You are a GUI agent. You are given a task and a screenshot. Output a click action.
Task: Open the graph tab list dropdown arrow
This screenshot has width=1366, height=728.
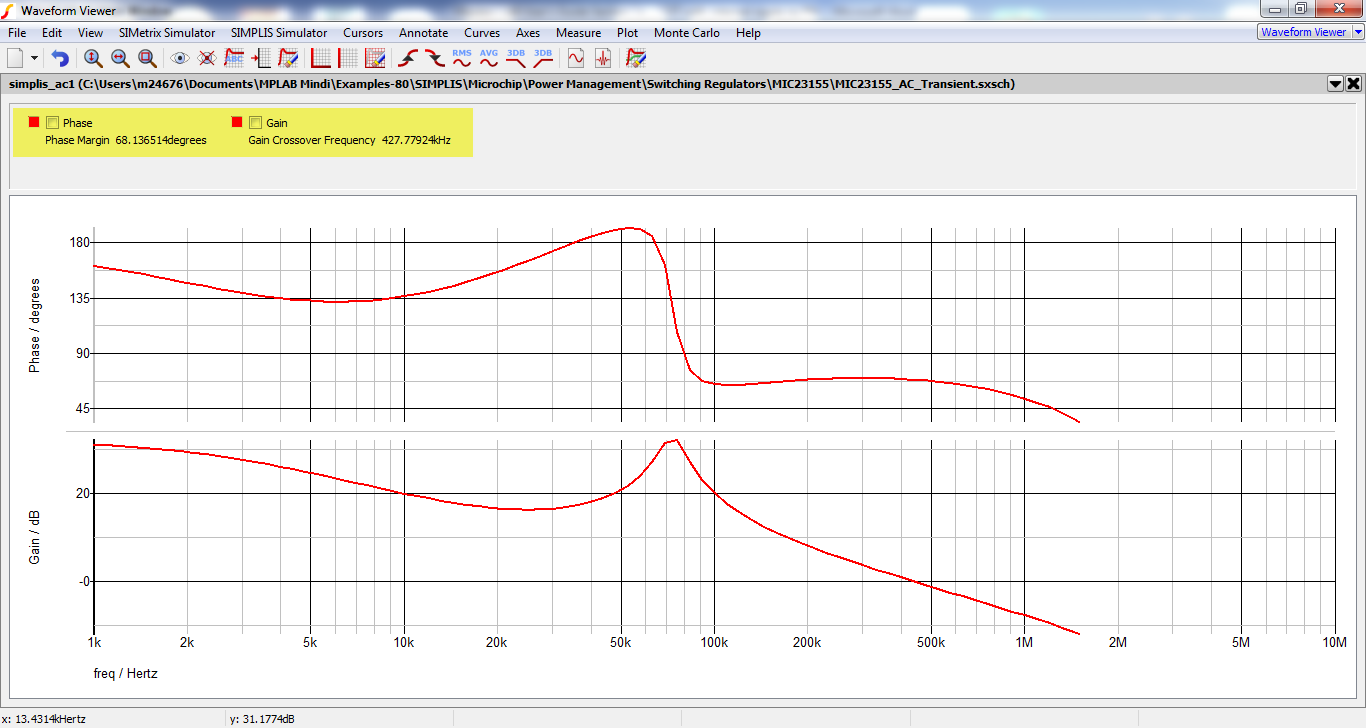1335,84
